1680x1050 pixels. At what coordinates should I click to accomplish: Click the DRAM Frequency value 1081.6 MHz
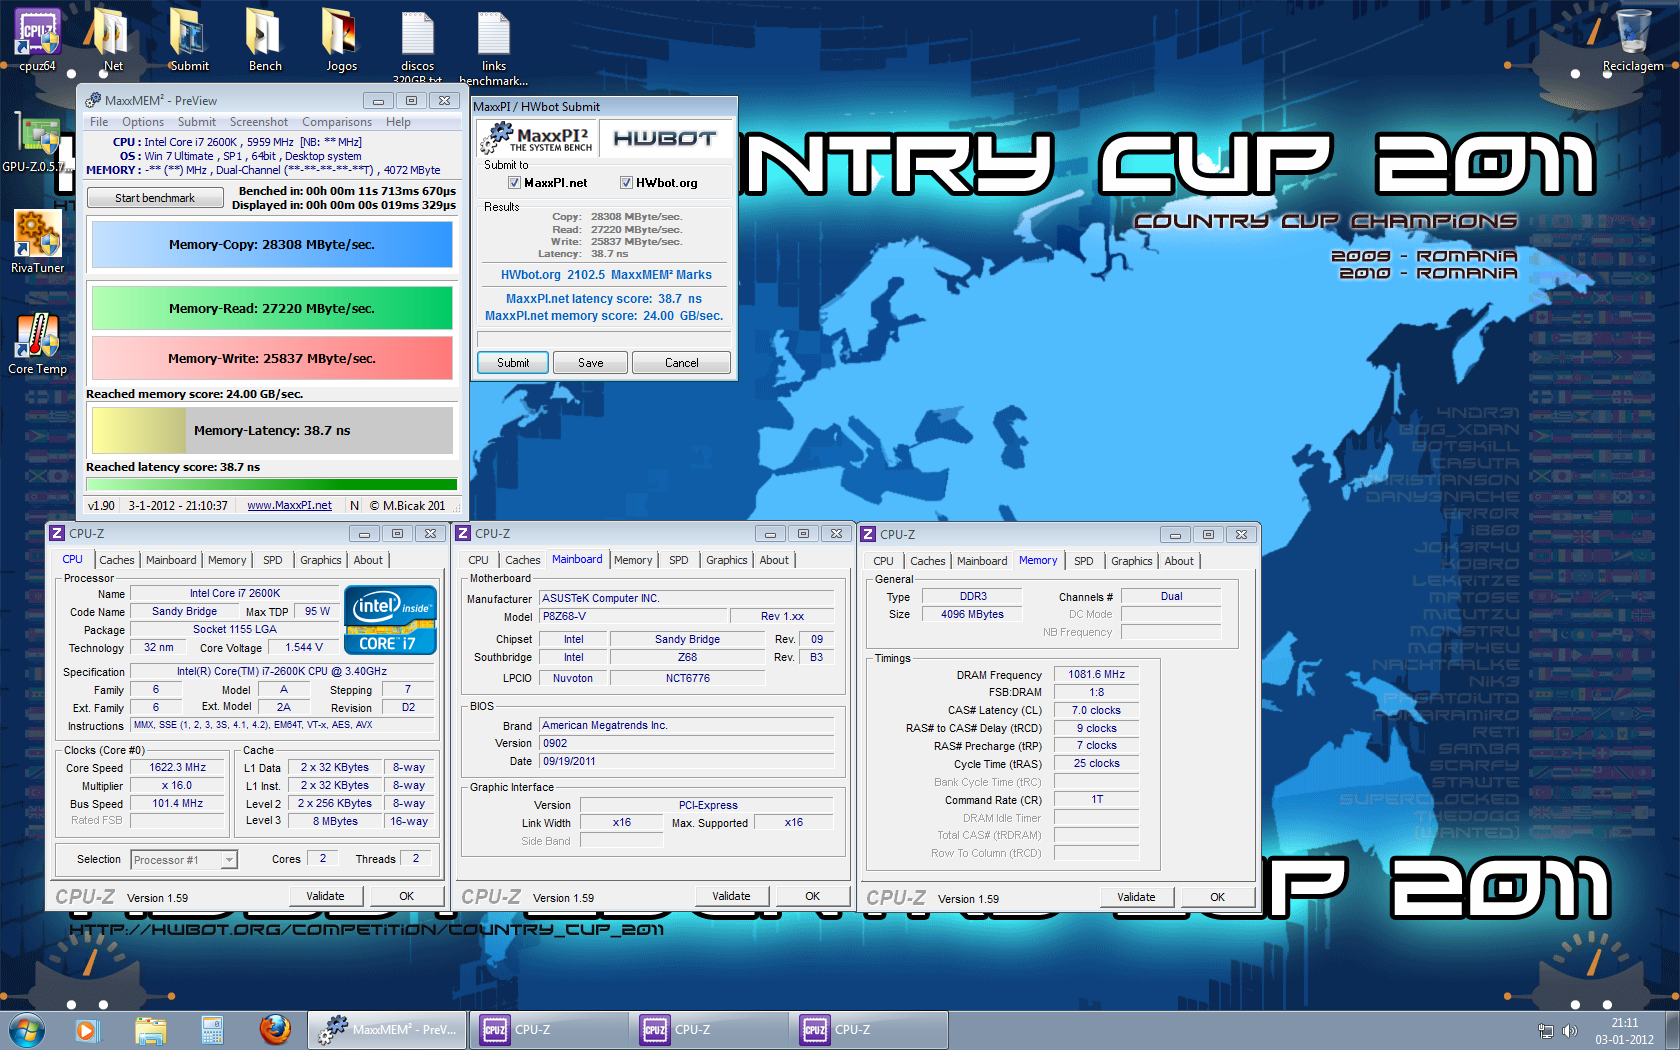tap(1096, 675)
